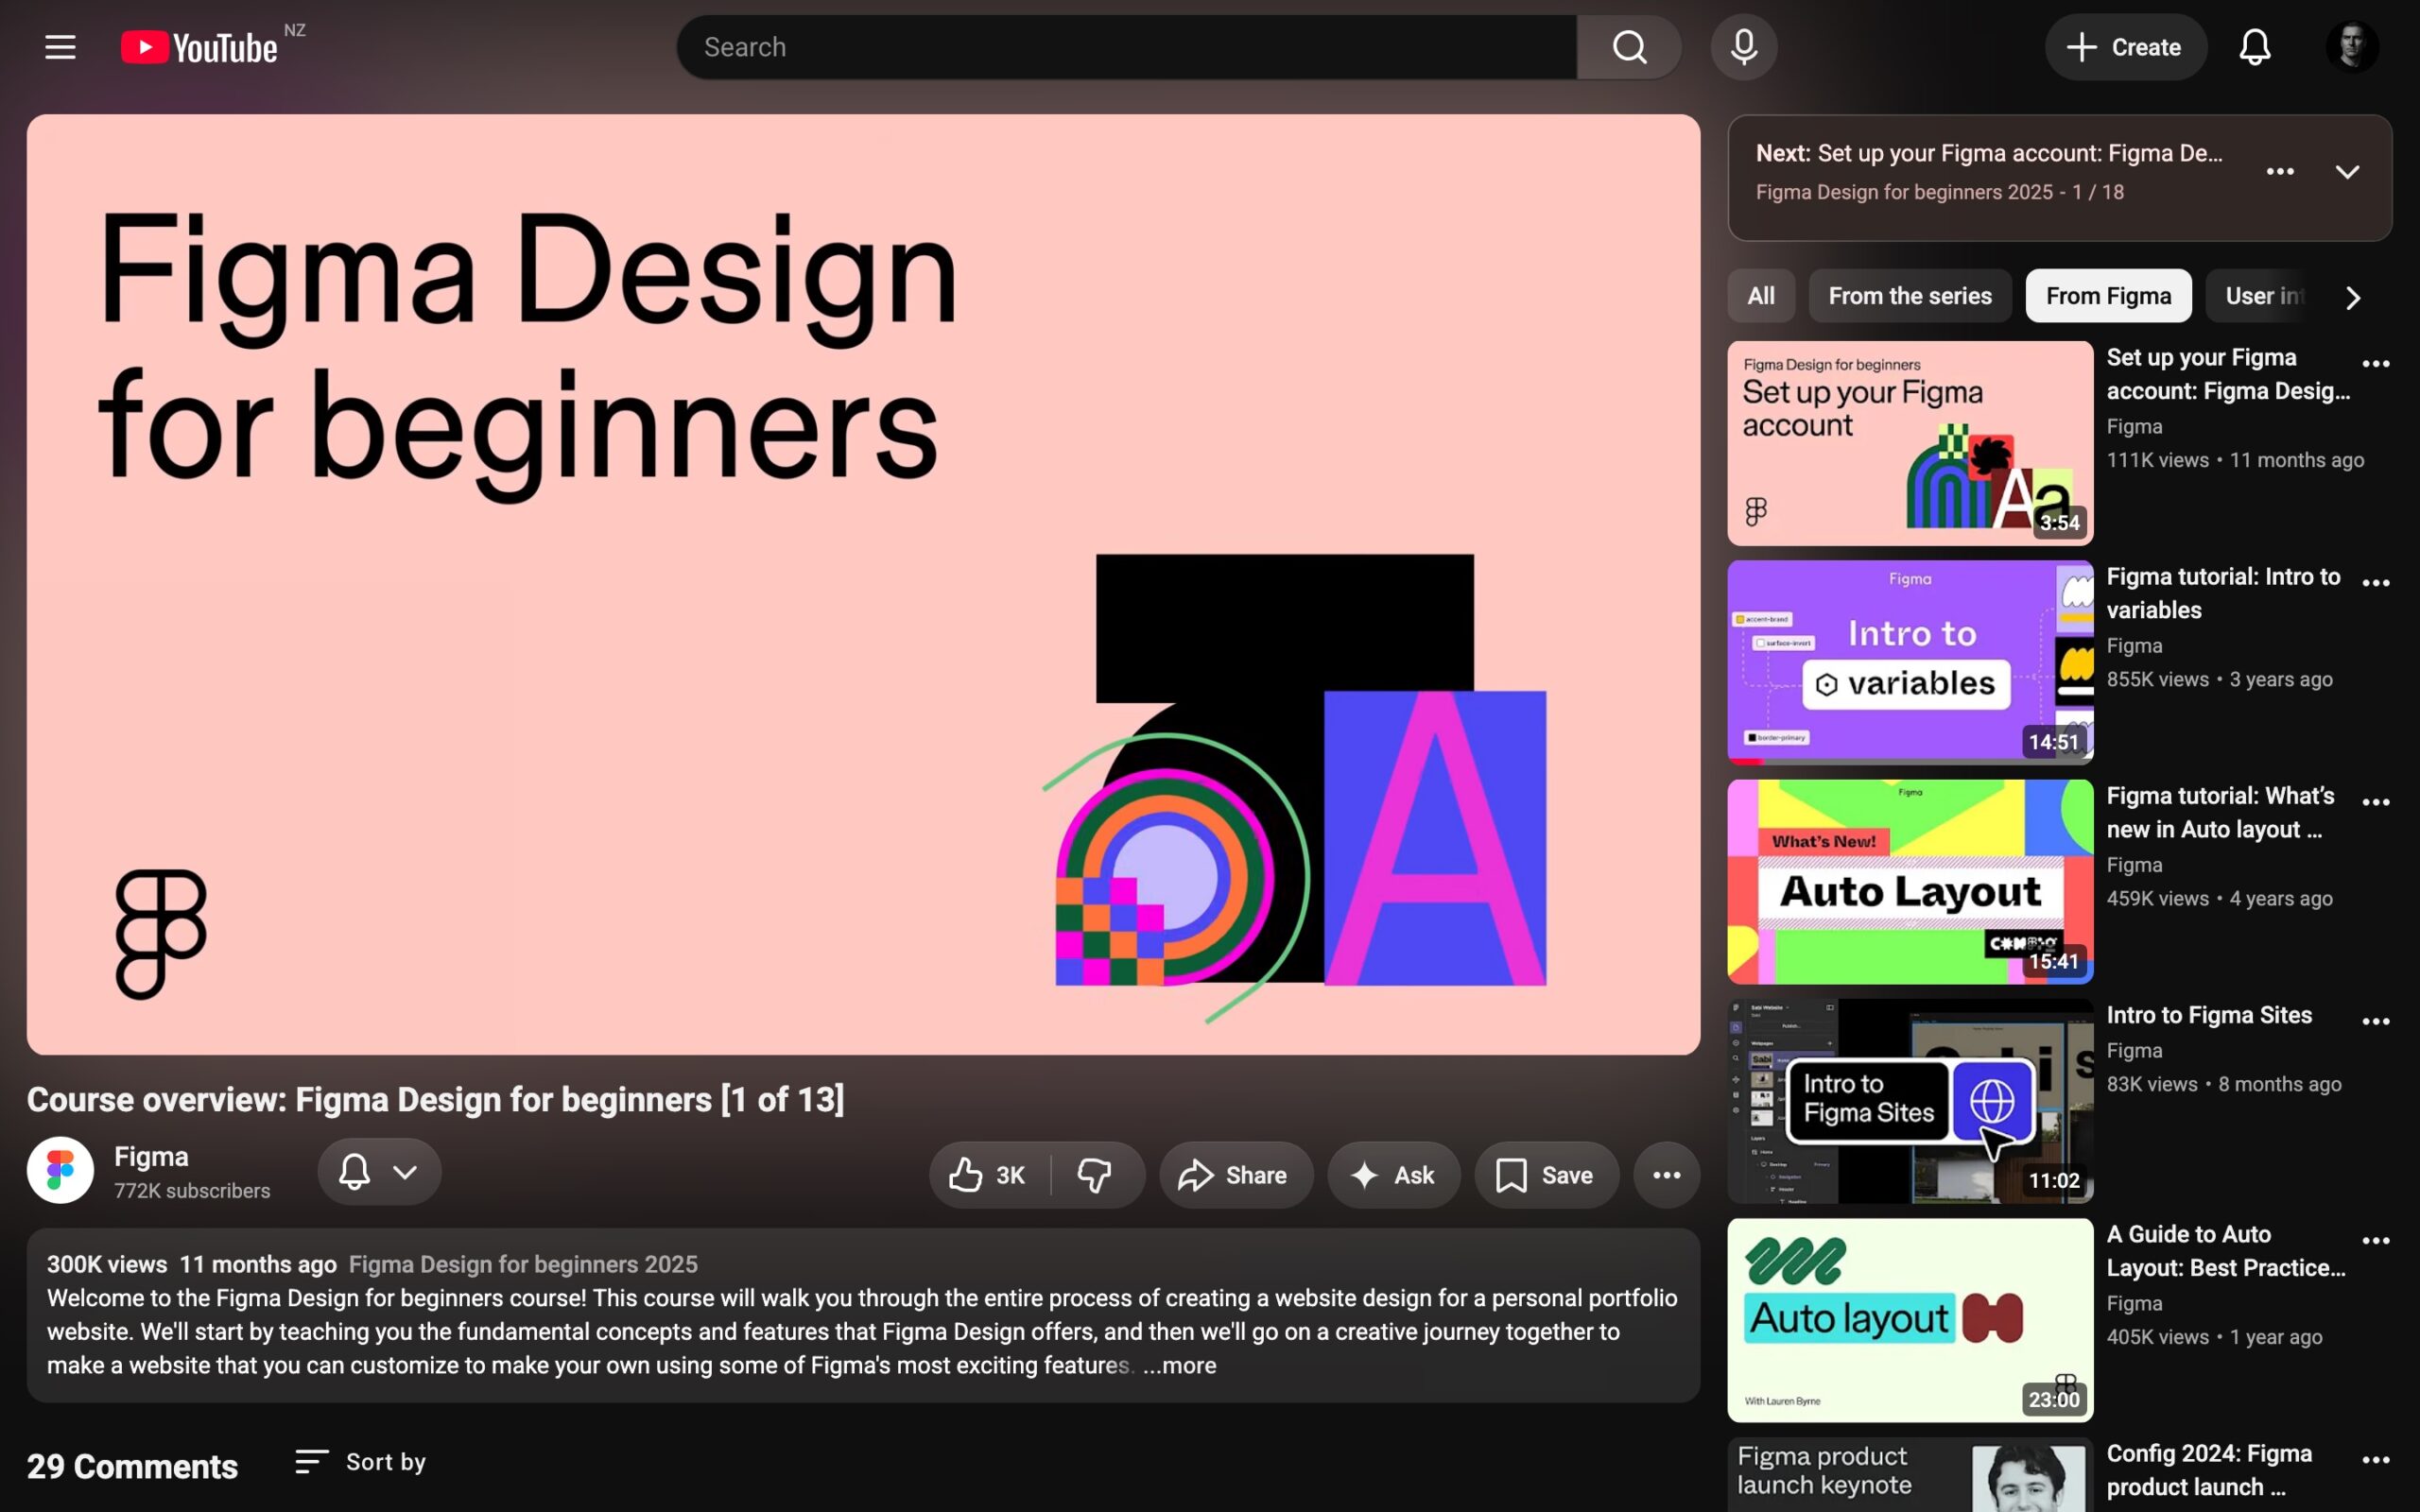Click the main video player
This screenshot has height=1512, width=2420.
863,584
